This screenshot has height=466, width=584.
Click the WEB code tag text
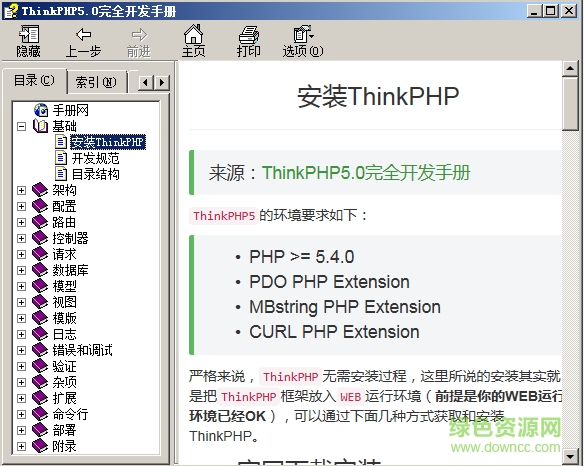pos(350,397)
